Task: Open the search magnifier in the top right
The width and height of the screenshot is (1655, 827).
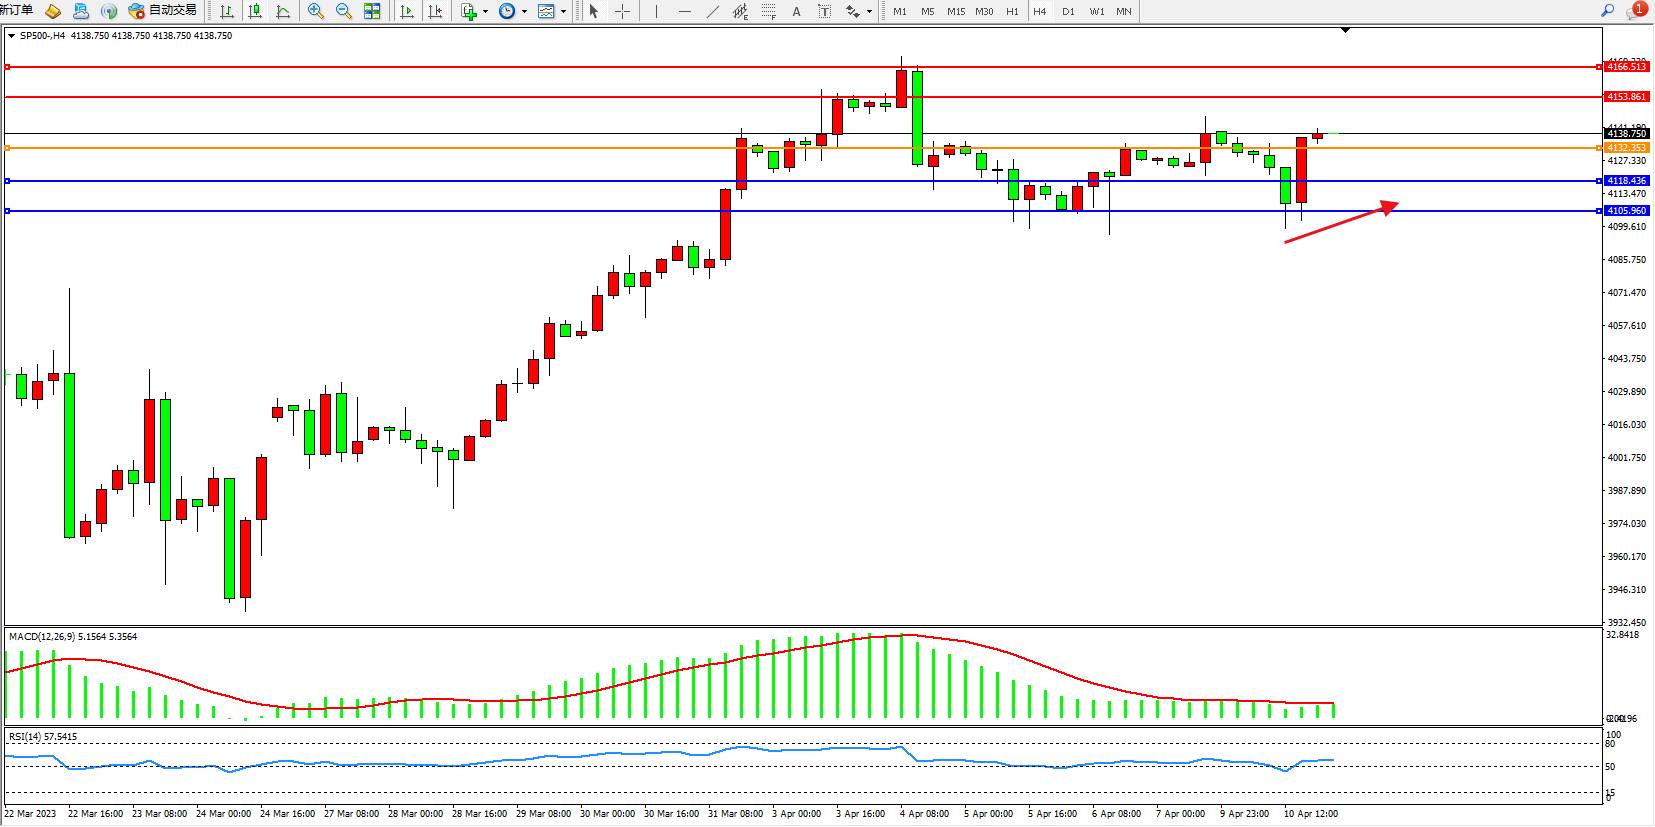Action: click(1608, 11)
